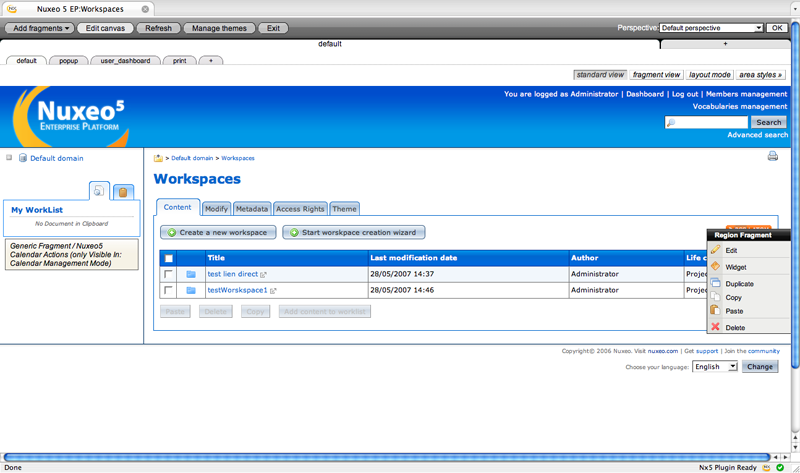This screenshot has width=800, height=473.
Task: Click the Exit button
Action: 273,28
